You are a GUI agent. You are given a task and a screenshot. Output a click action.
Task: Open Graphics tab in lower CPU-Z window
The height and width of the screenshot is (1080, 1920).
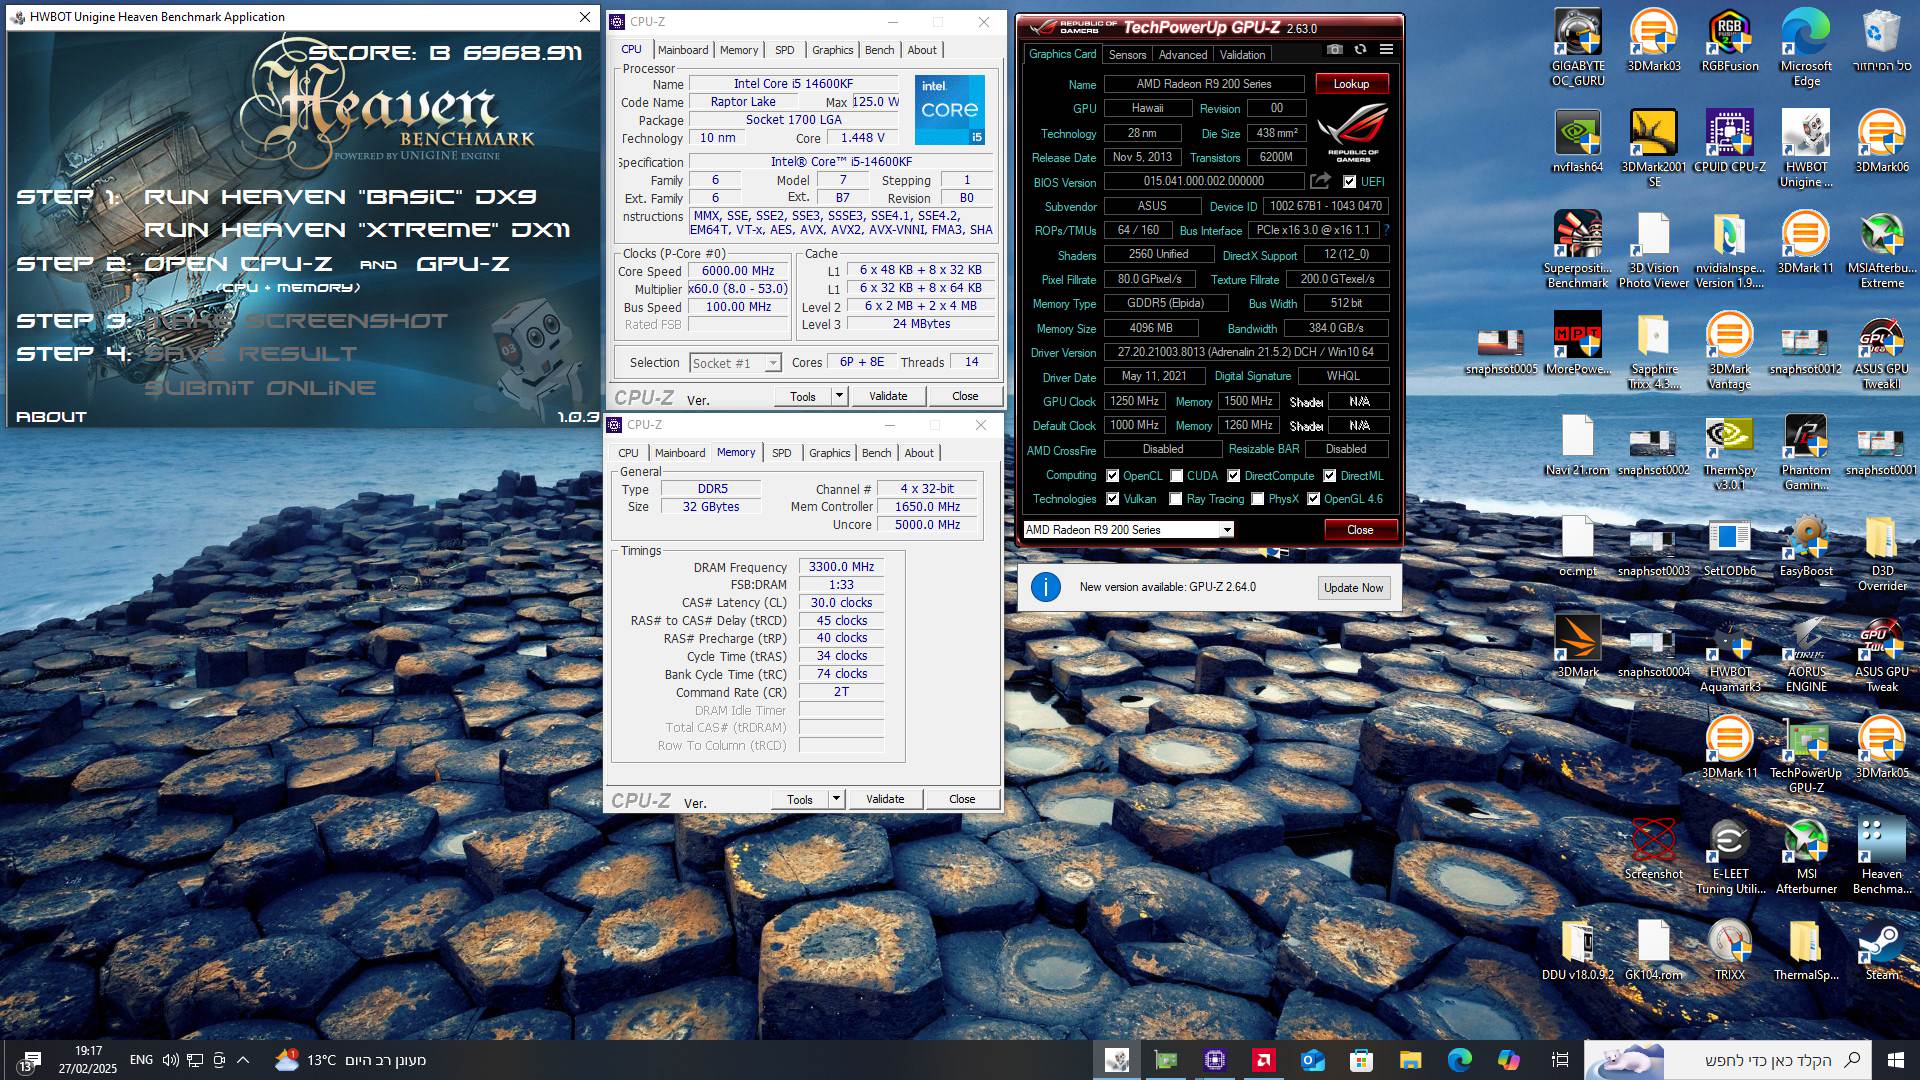click(830, 453)
